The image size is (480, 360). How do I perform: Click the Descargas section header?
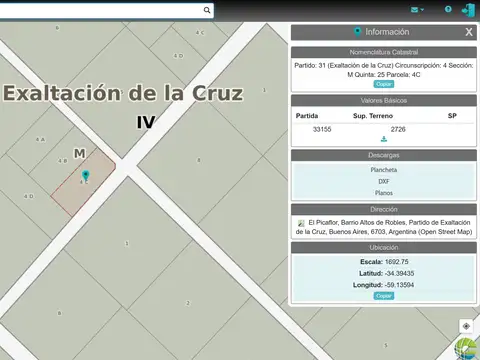click(x=384, y=155)
